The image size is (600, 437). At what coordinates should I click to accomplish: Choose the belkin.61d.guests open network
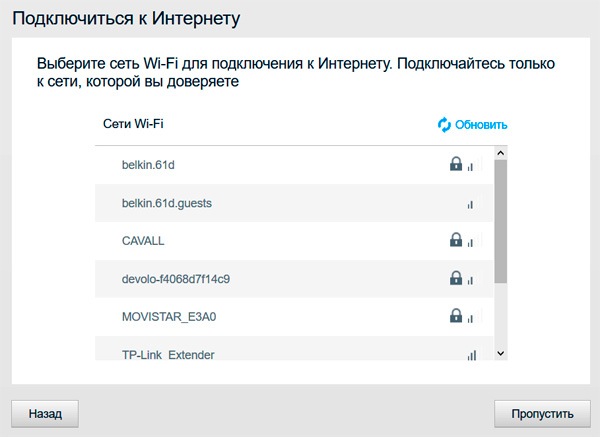pyautogui.click(x=166, y=203)
